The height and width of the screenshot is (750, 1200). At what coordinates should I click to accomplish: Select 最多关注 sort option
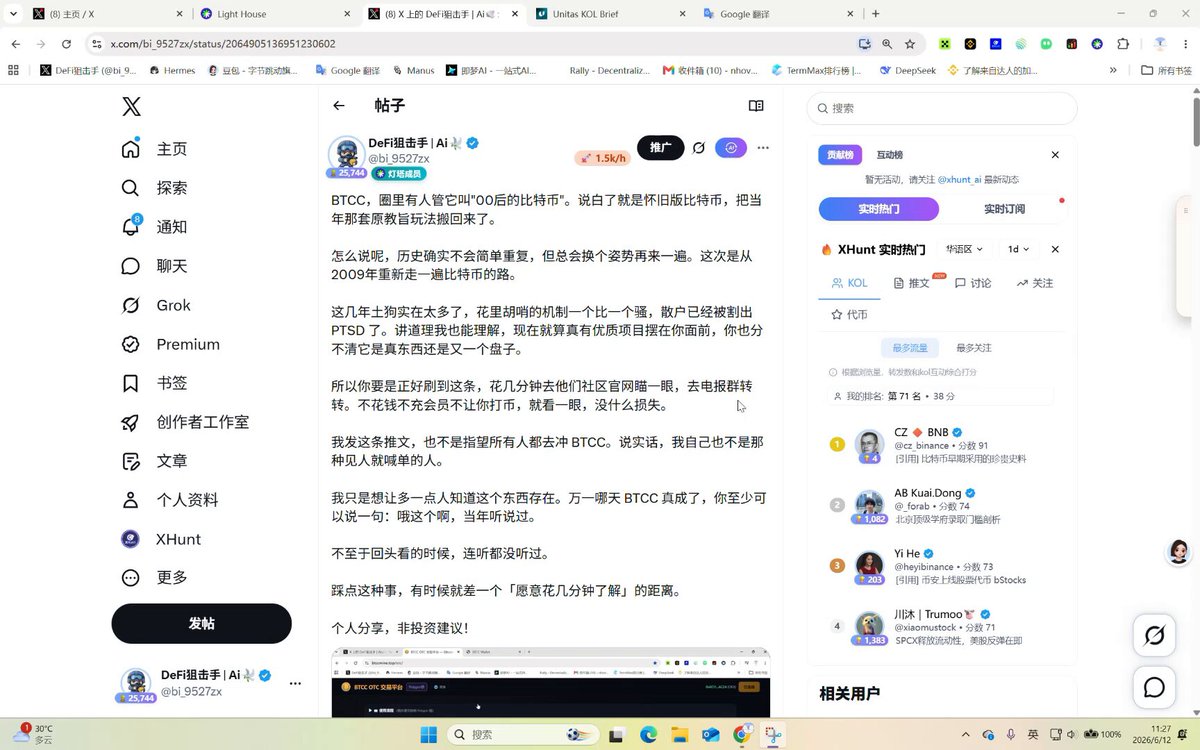(974, 348)
